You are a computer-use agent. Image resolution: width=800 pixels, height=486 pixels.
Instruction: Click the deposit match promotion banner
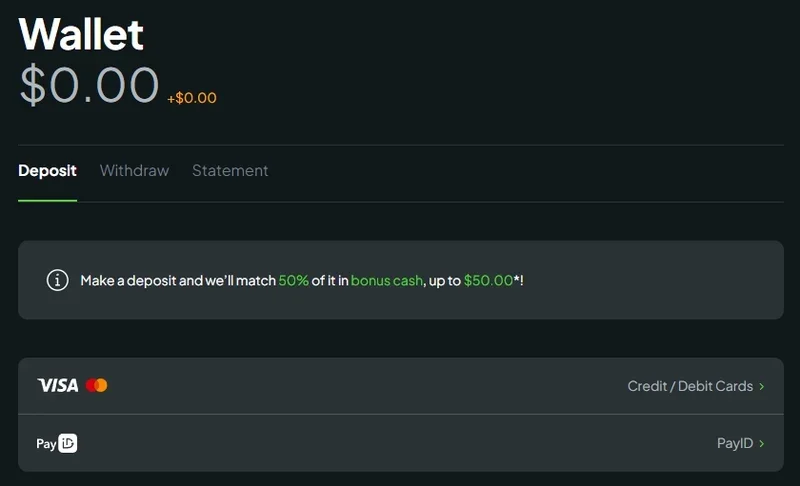pyautogui.click(x=401, y=280)
